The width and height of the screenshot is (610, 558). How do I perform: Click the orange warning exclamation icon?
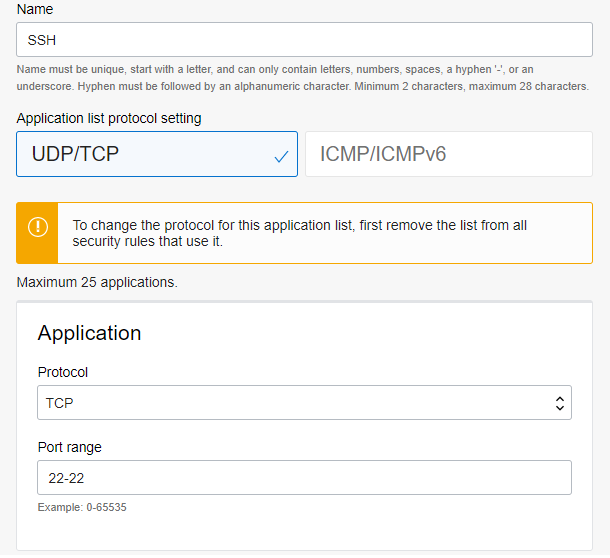(x=37, y=226)
